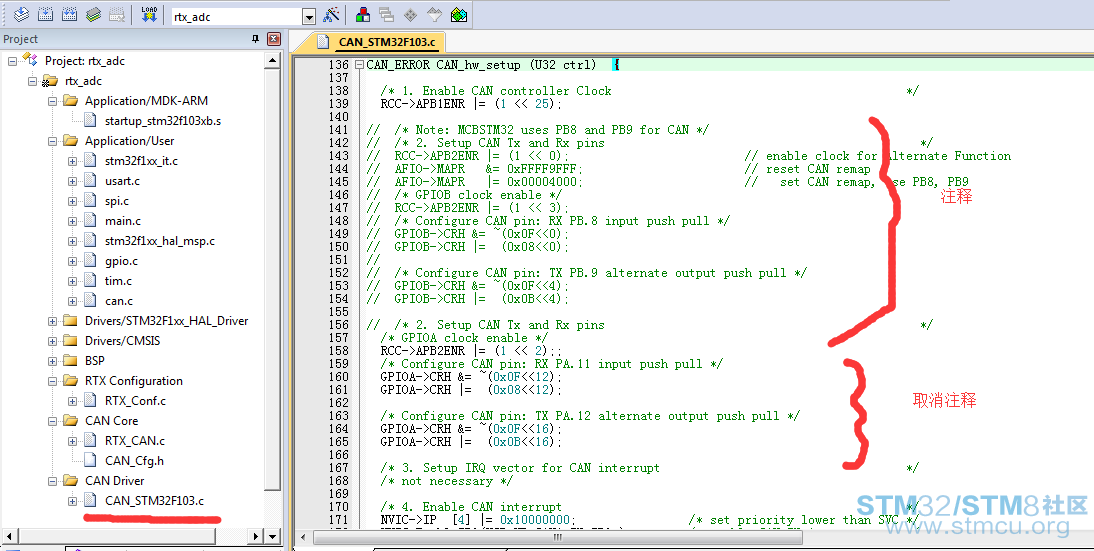Click line "RCC->APB2ENR |= (1 << 2);;" at 158
Image resolution: width=1094 pixels, height=551 pixels.
[x=470, y=351]
